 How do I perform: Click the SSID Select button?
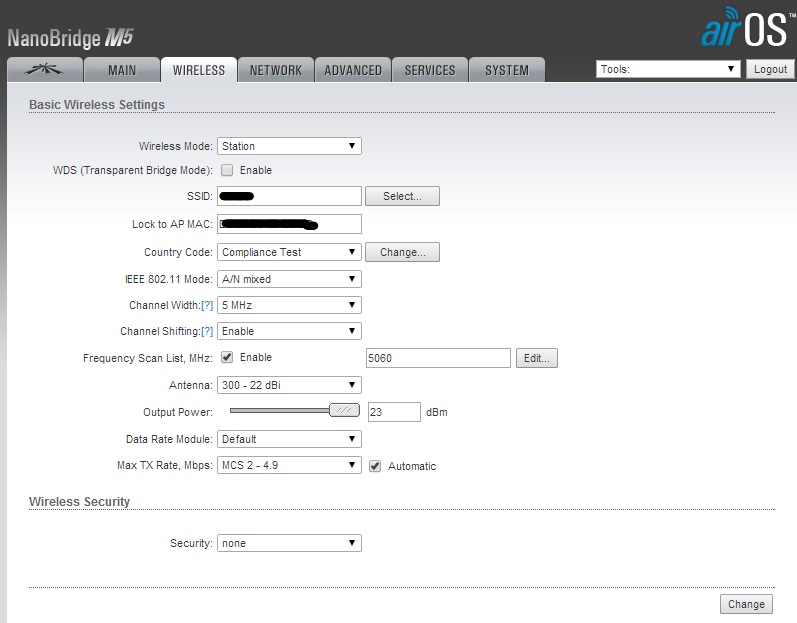(402, 196)
